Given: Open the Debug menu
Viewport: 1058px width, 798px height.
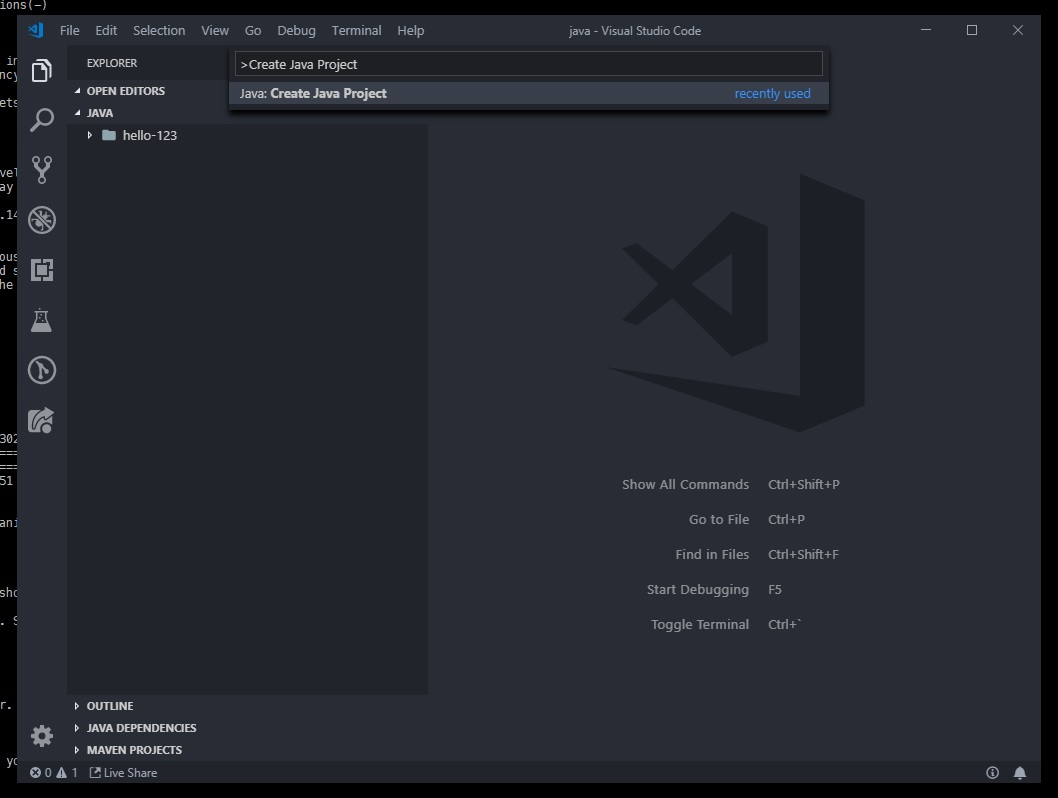Looking at the screenshot, I should pos(296,30).
